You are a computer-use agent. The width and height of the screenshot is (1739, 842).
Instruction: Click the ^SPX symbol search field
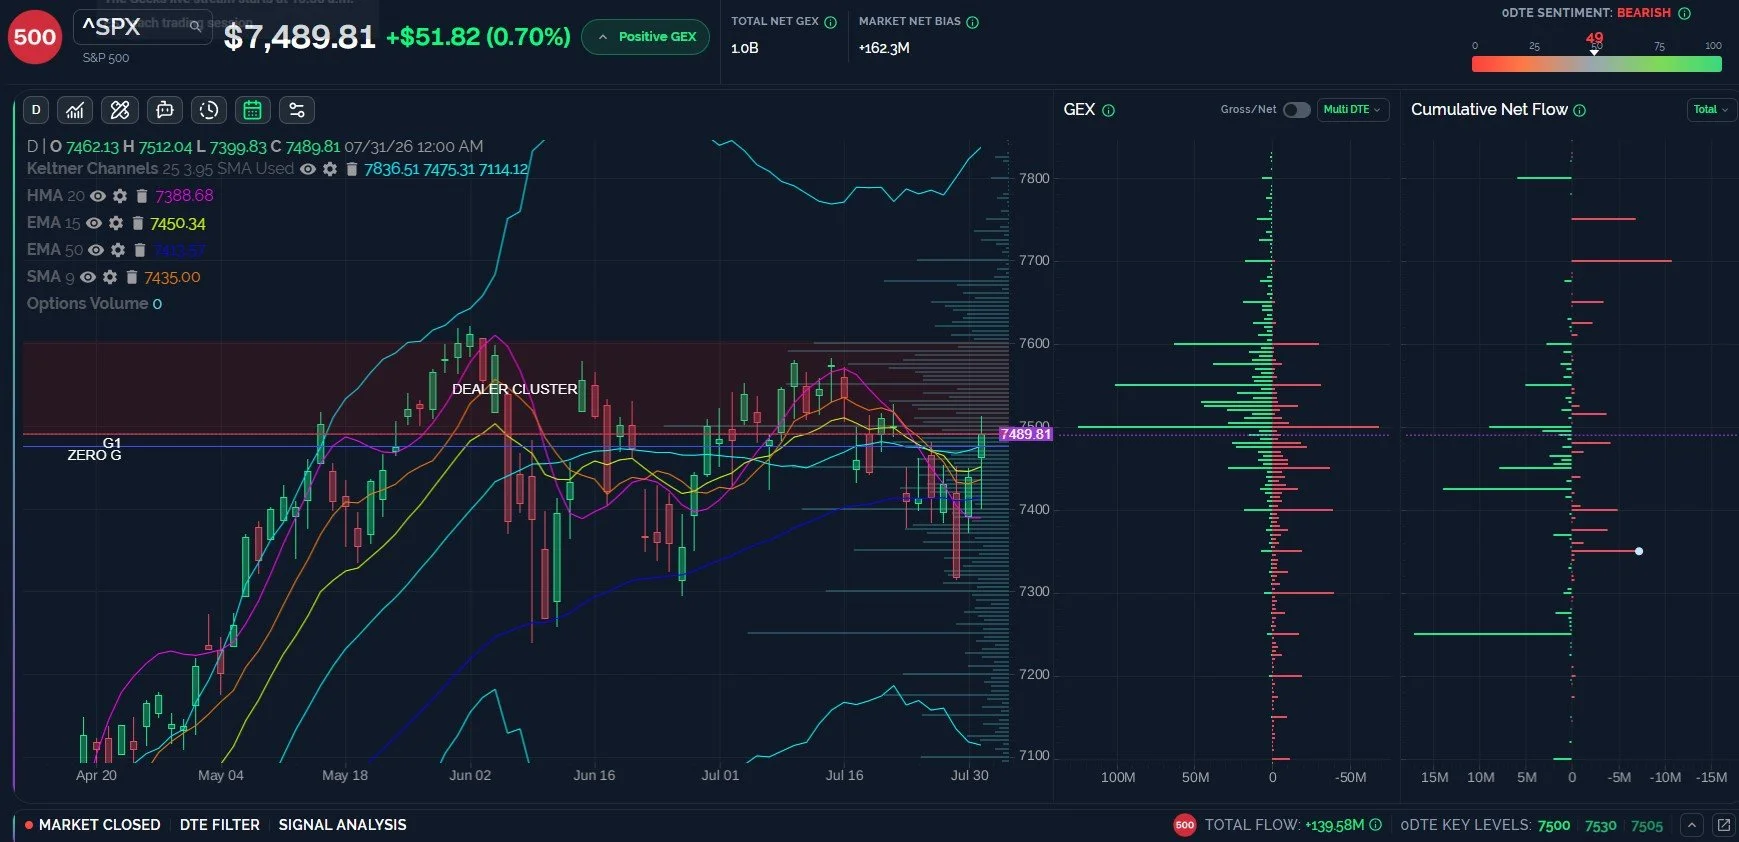point(142,27)
